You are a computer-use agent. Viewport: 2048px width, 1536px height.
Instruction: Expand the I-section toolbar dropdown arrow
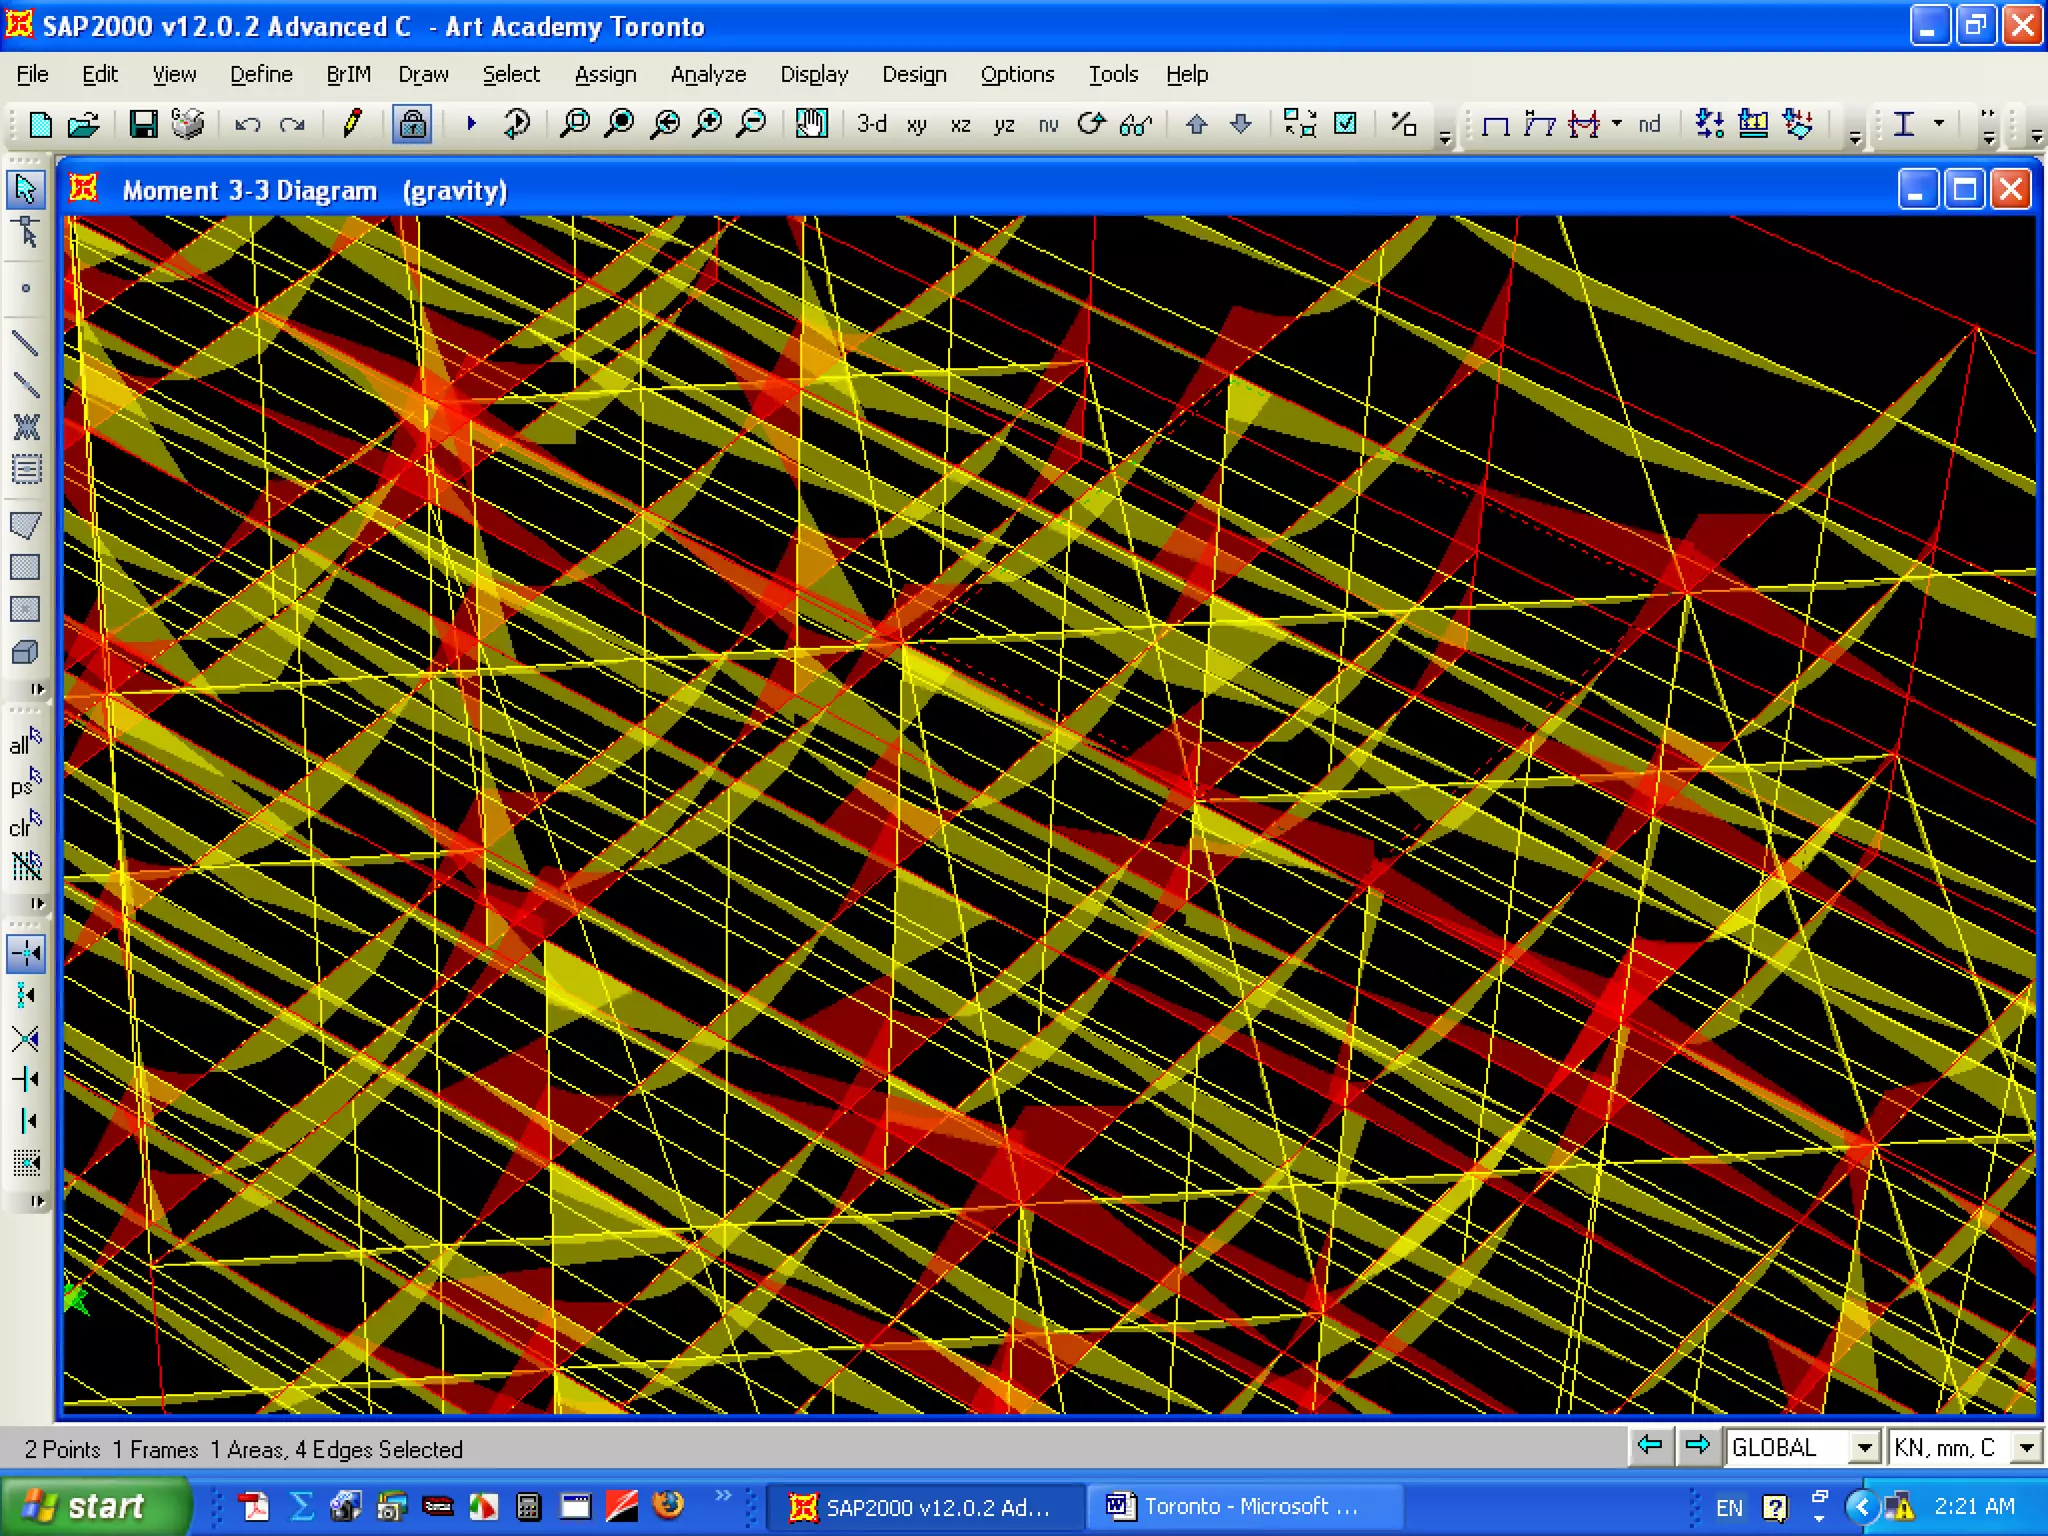pyautogui.click(x=1939, y=124)
